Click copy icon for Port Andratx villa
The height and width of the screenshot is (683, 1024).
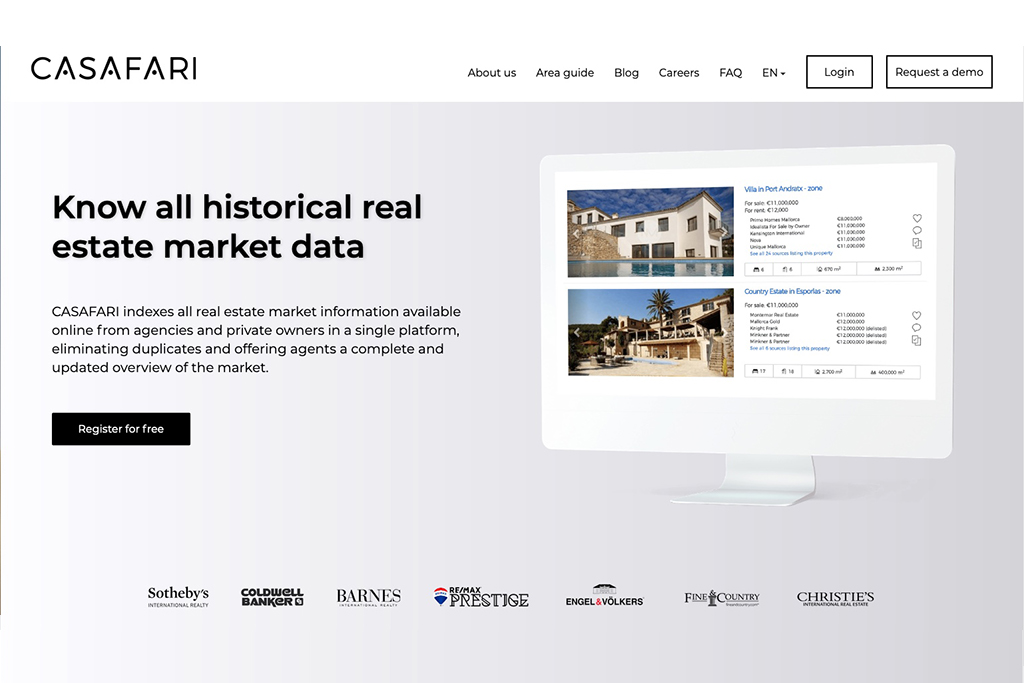click(917, 243)
